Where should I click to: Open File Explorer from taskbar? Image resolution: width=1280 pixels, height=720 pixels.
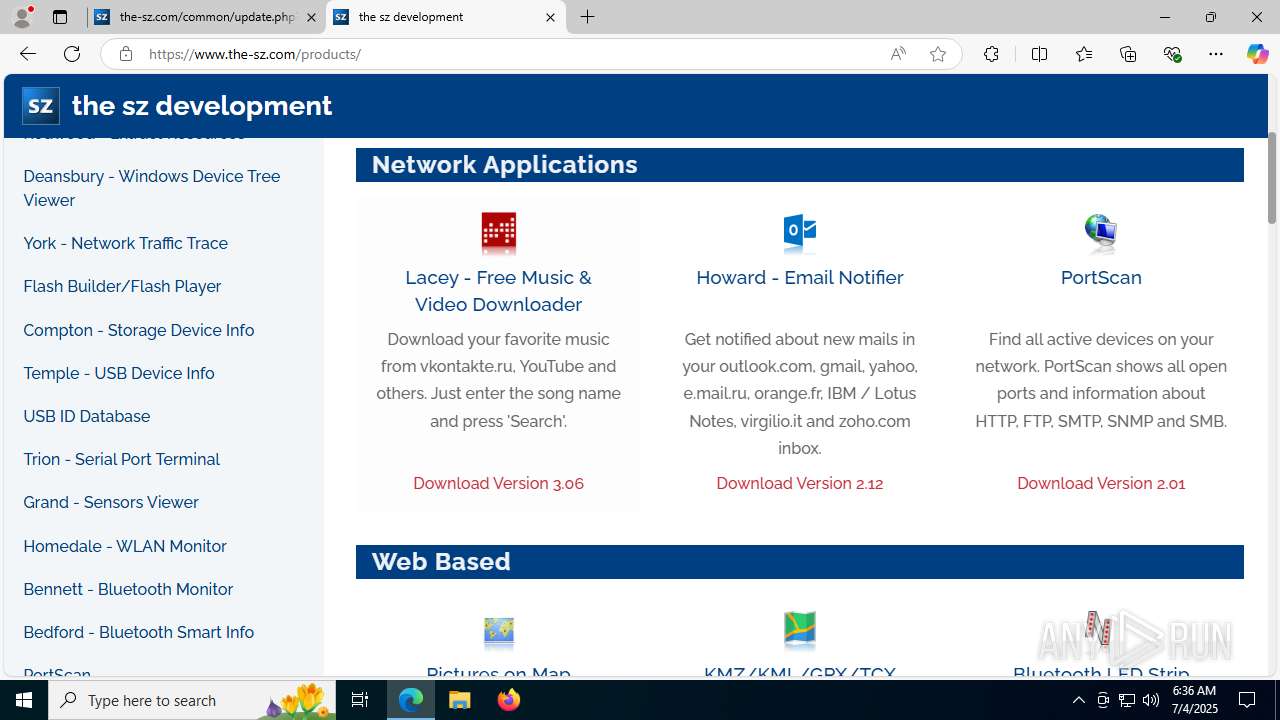[460, 700]
